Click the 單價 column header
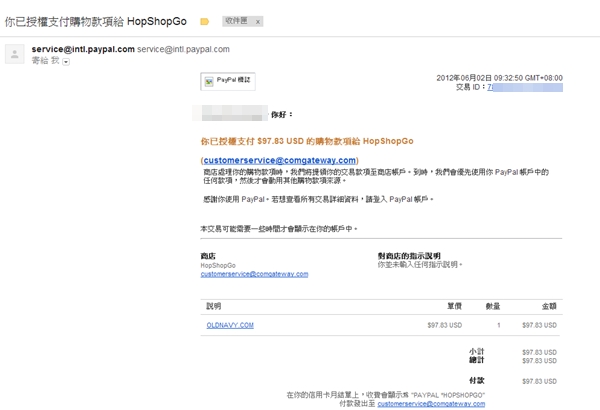Screen dimensions: 600x410 454,306
